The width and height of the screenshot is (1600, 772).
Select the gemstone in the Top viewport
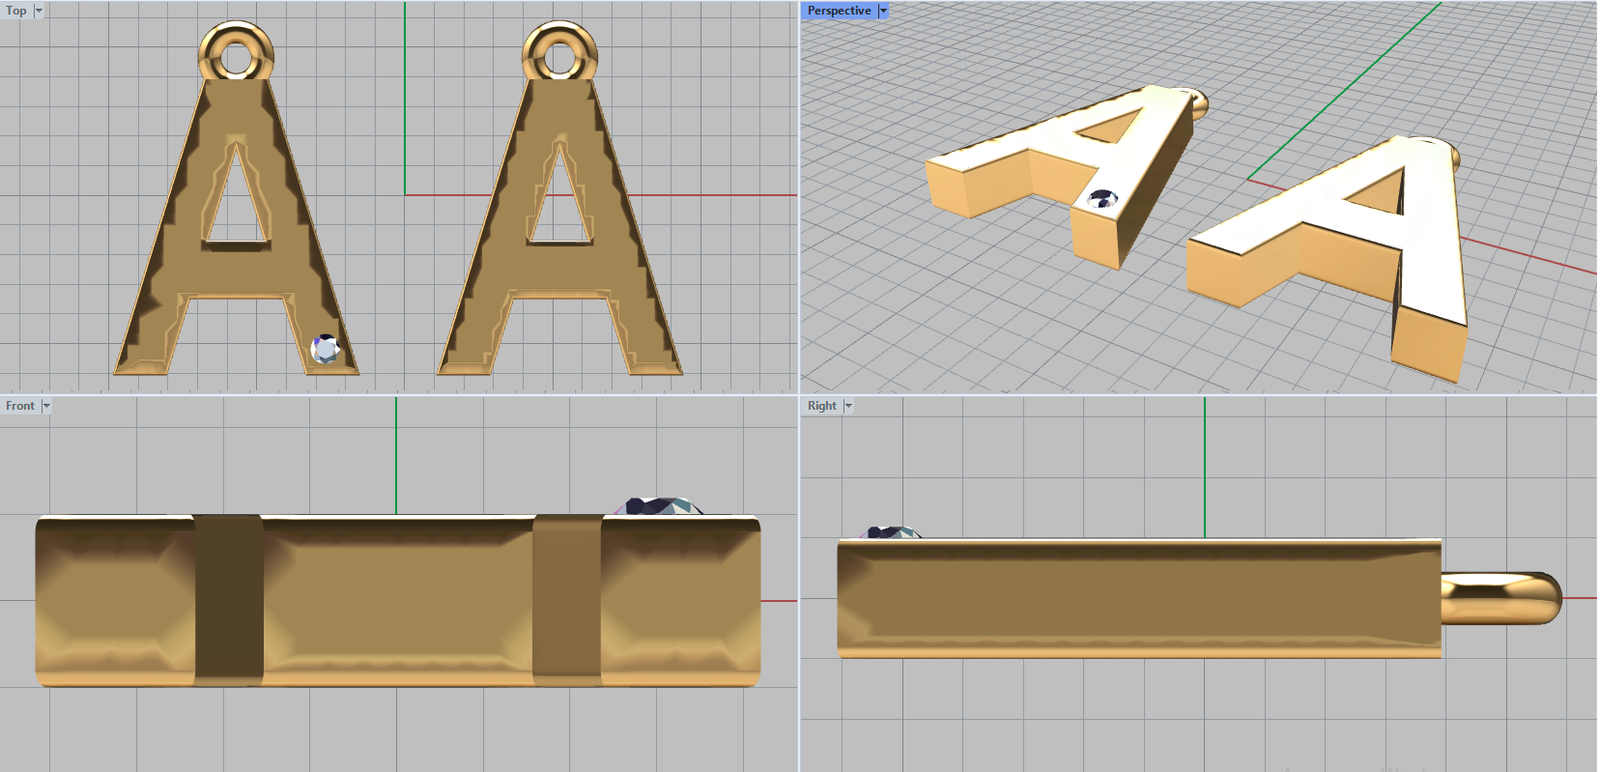[x=325, y=349]
